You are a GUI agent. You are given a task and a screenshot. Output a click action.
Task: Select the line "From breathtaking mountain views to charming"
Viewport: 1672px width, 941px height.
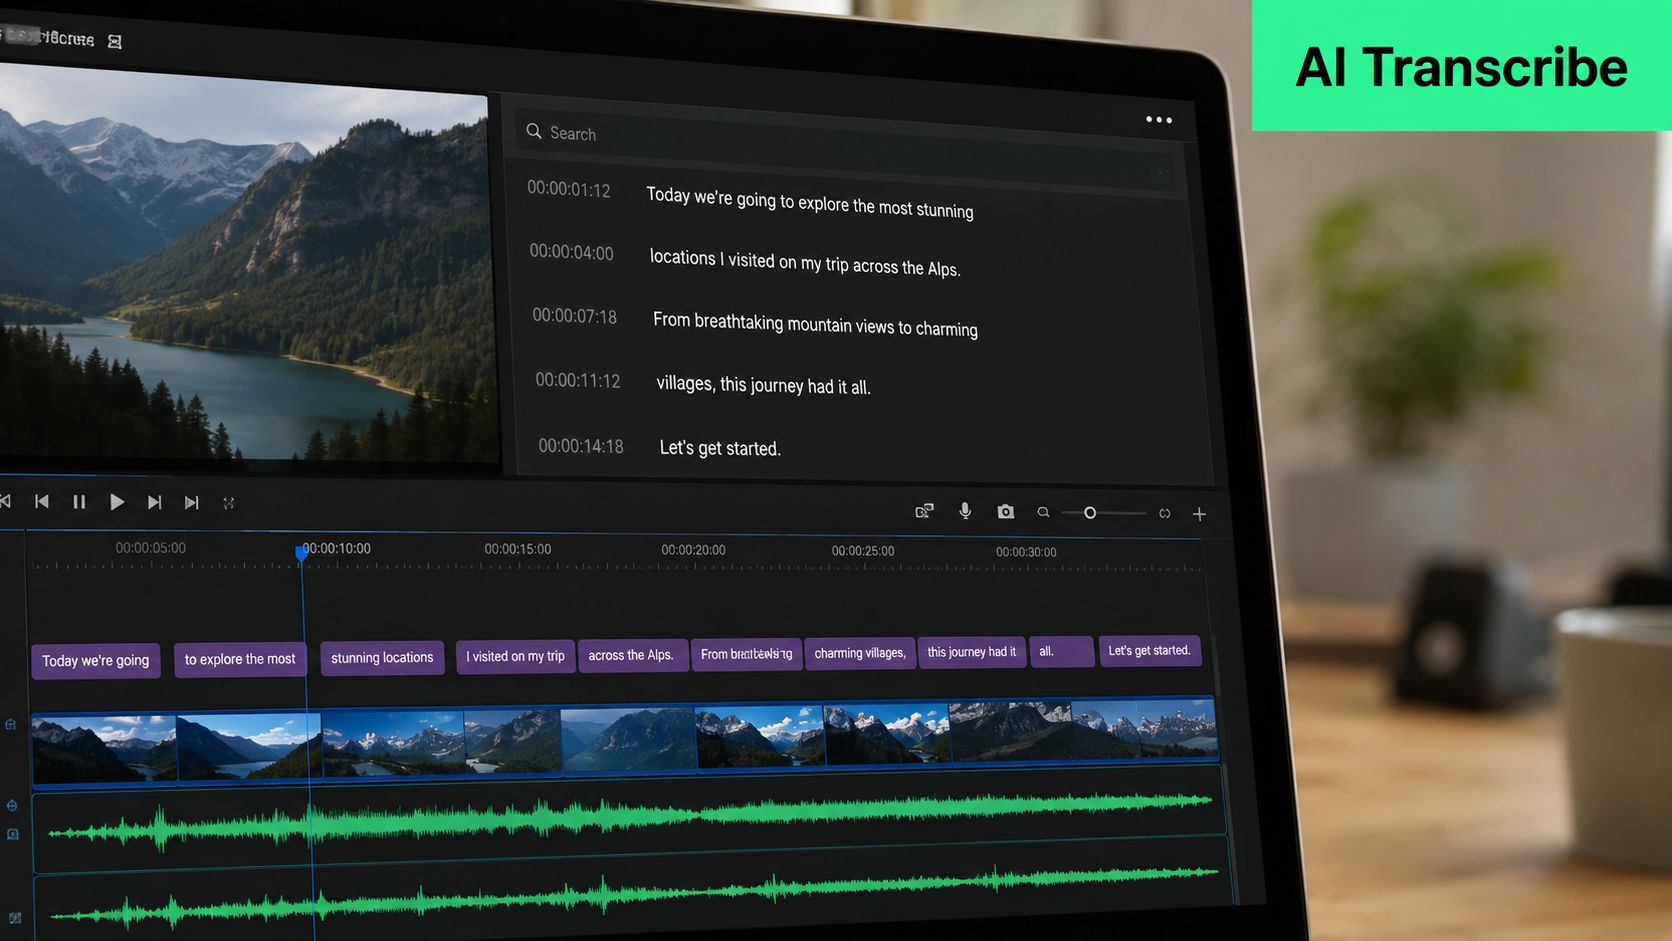point(815,324)
